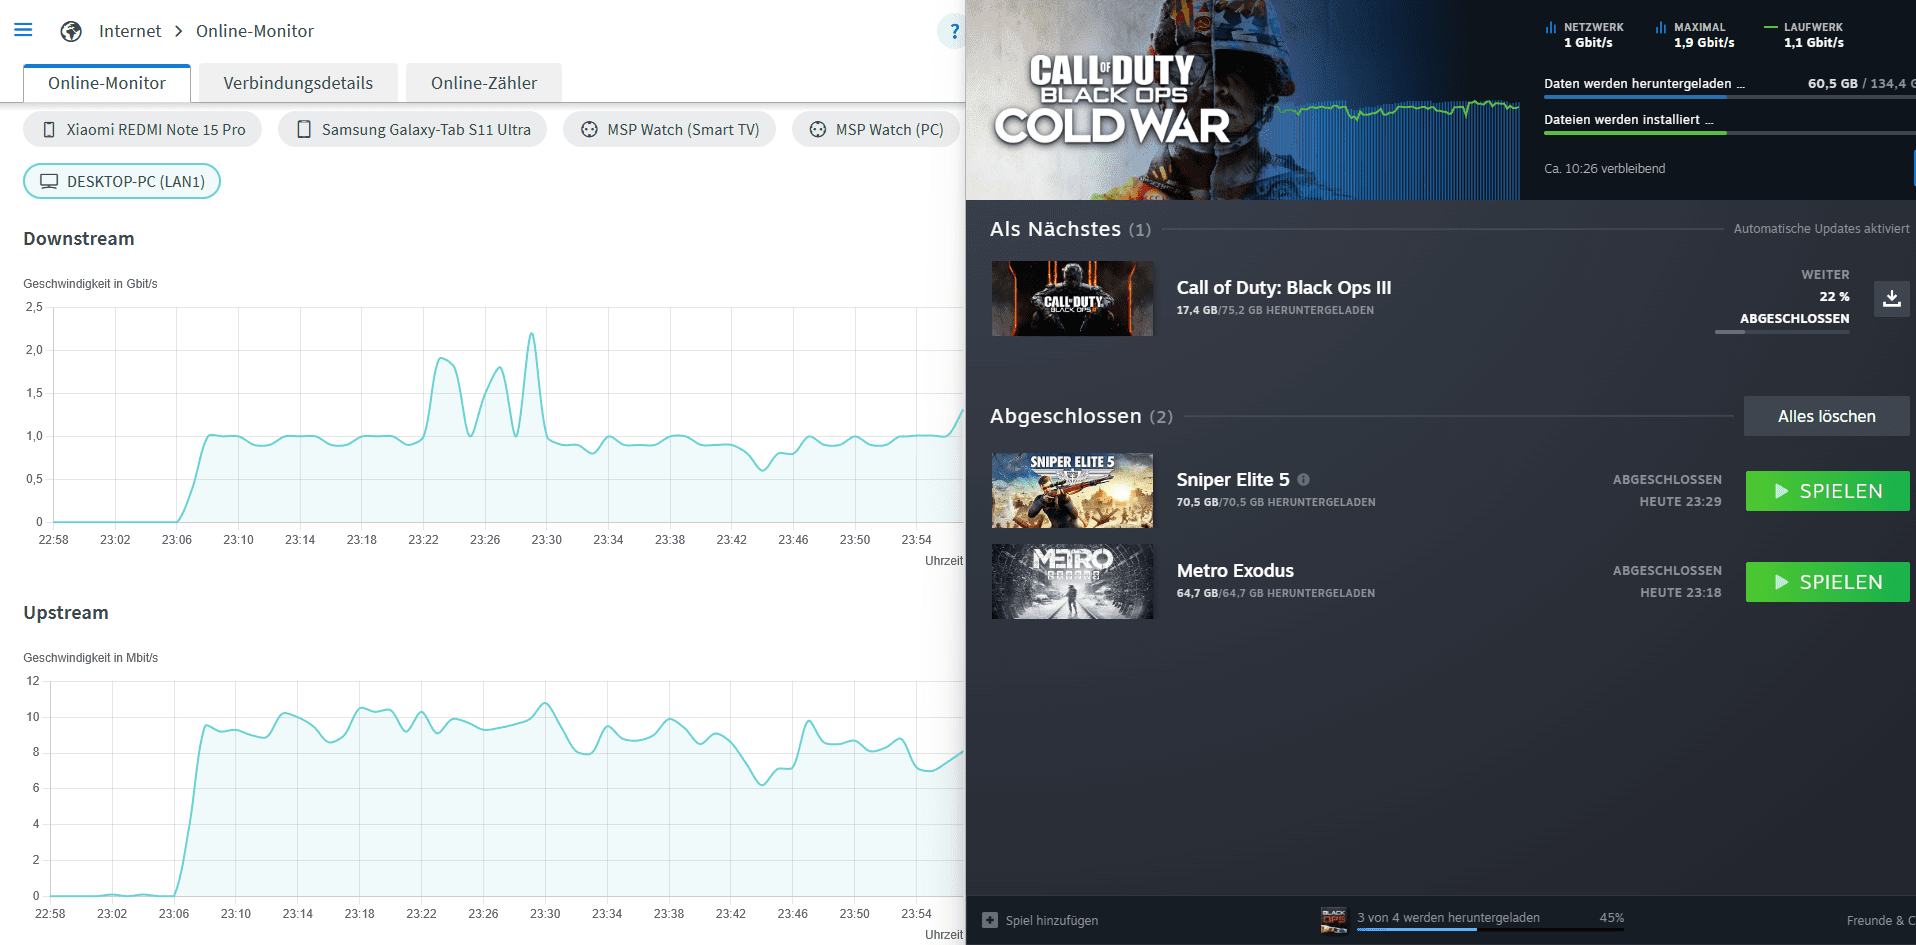1916x945 pixels.
Task: Click the Maximal bar graph icon
Action: [1661, 28]
